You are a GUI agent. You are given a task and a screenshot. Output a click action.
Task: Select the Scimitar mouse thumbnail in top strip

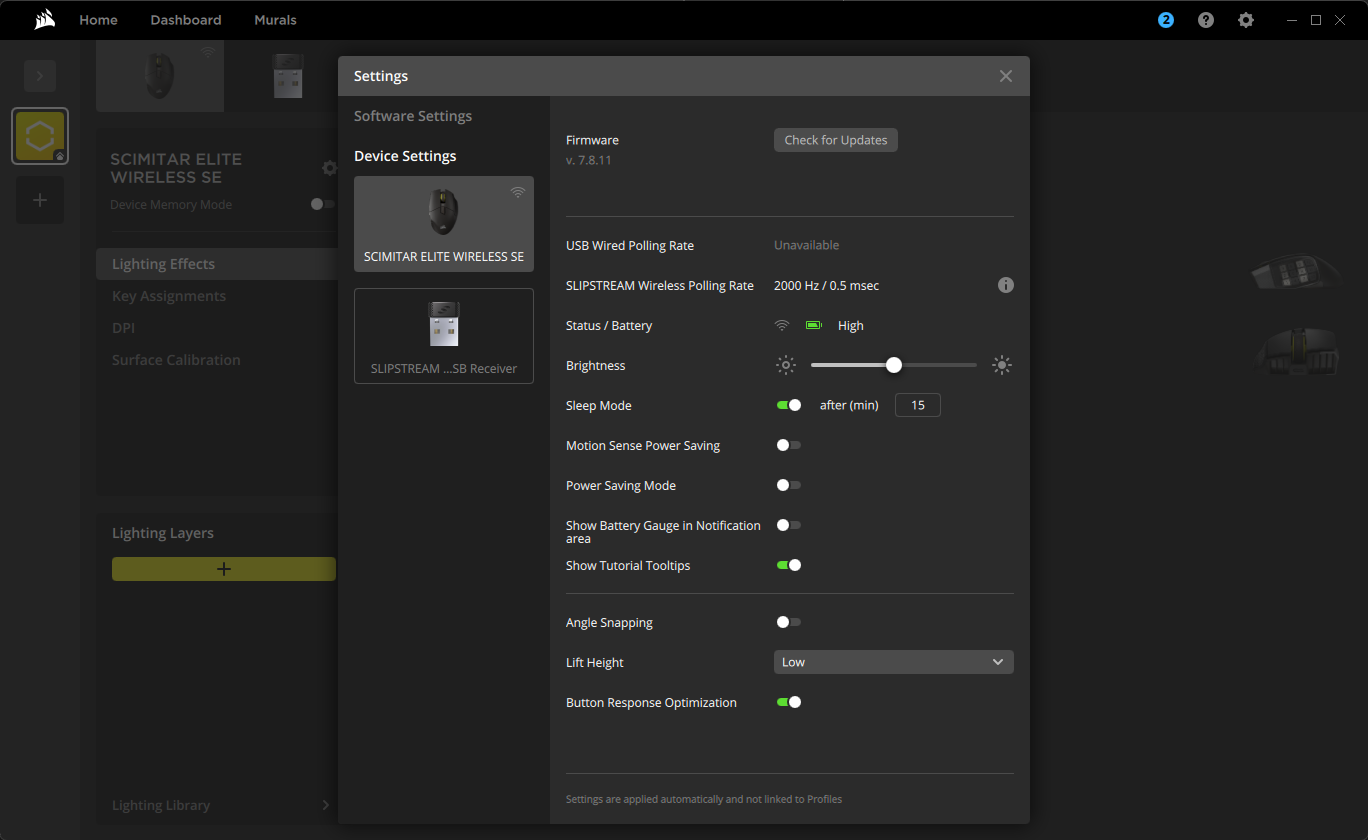click(x=160, y=76)
